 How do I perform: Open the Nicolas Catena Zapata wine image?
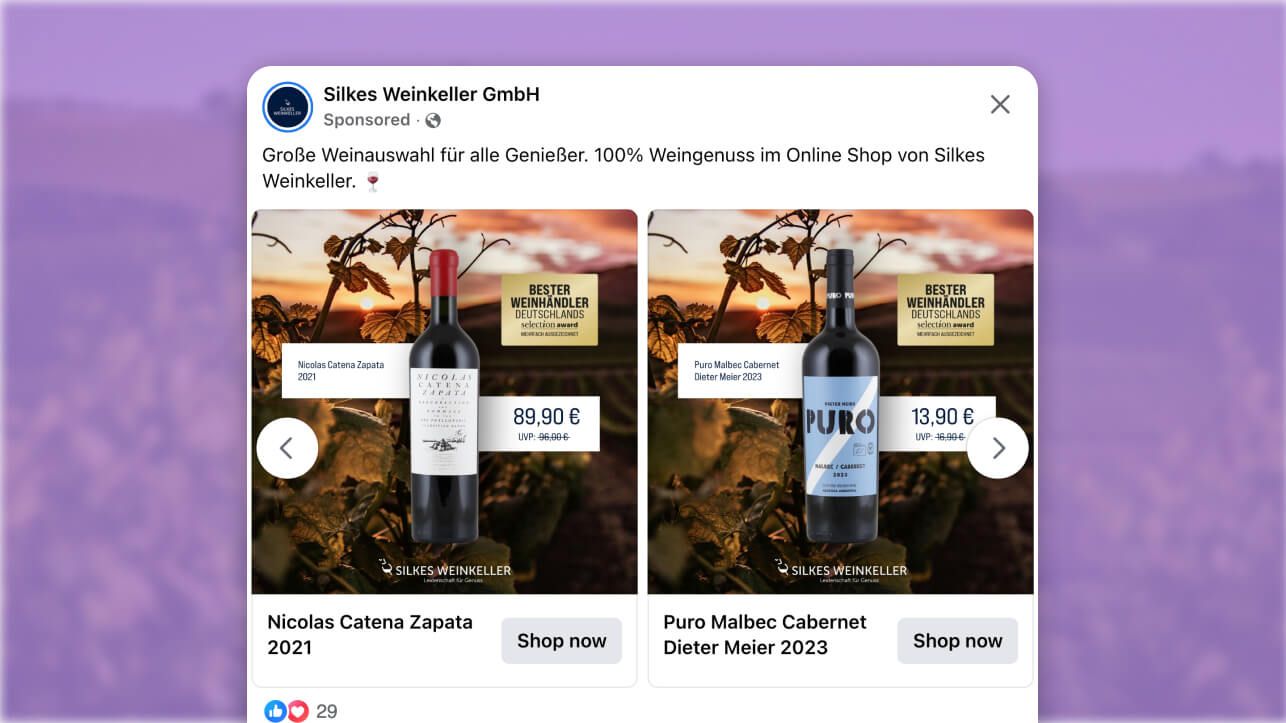pos(444,402)
